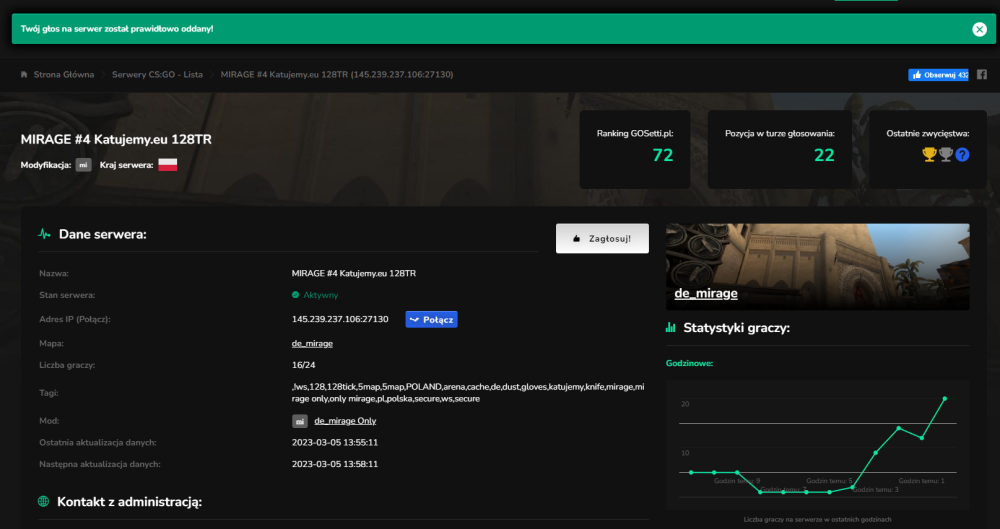1000x529 pixels.
Task: Click the Polish flag next to Kraj serwera
Action: tap(168, 165)
